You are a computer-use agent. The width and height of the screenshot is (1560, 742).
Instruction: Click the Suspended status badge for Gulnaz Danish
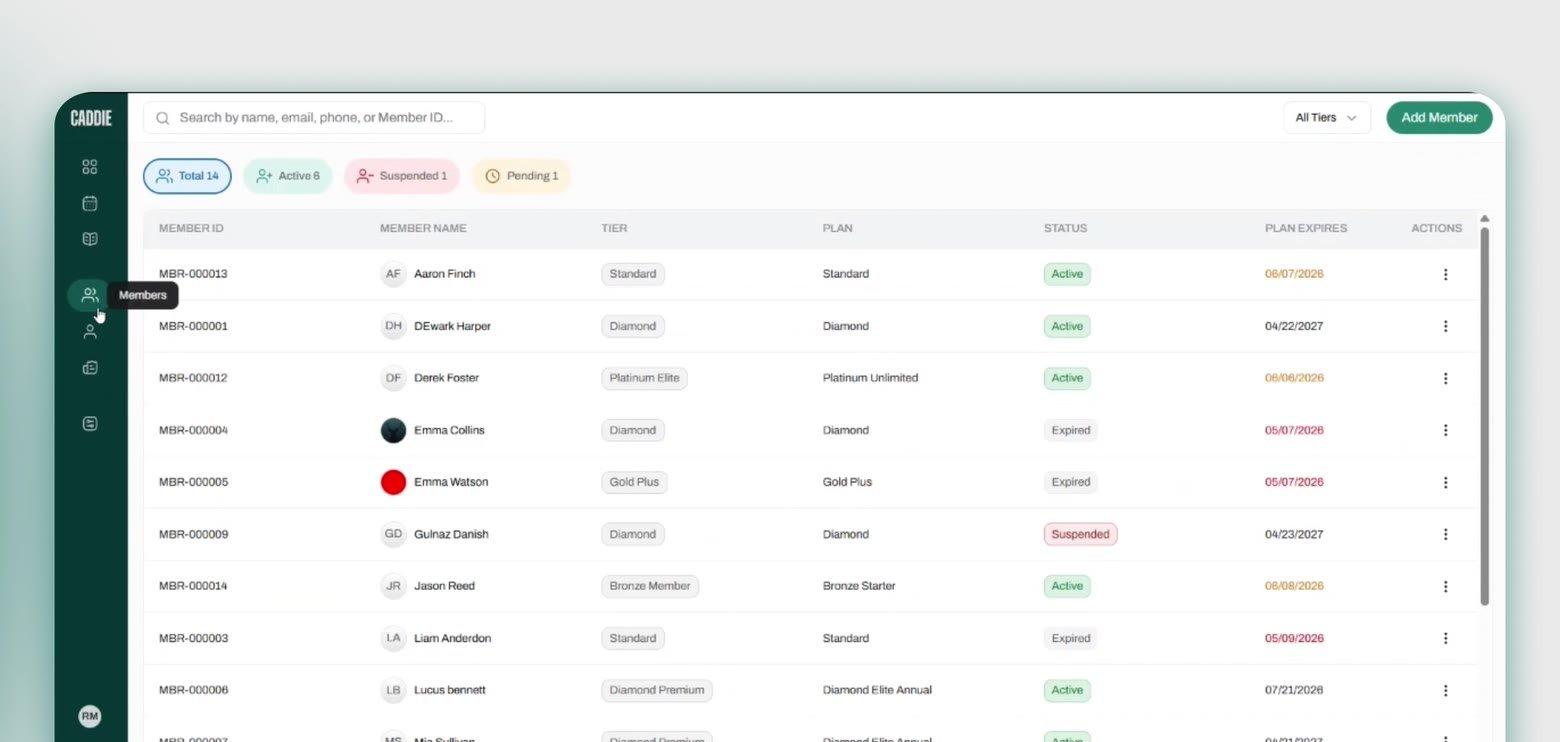click(1080, 534)
